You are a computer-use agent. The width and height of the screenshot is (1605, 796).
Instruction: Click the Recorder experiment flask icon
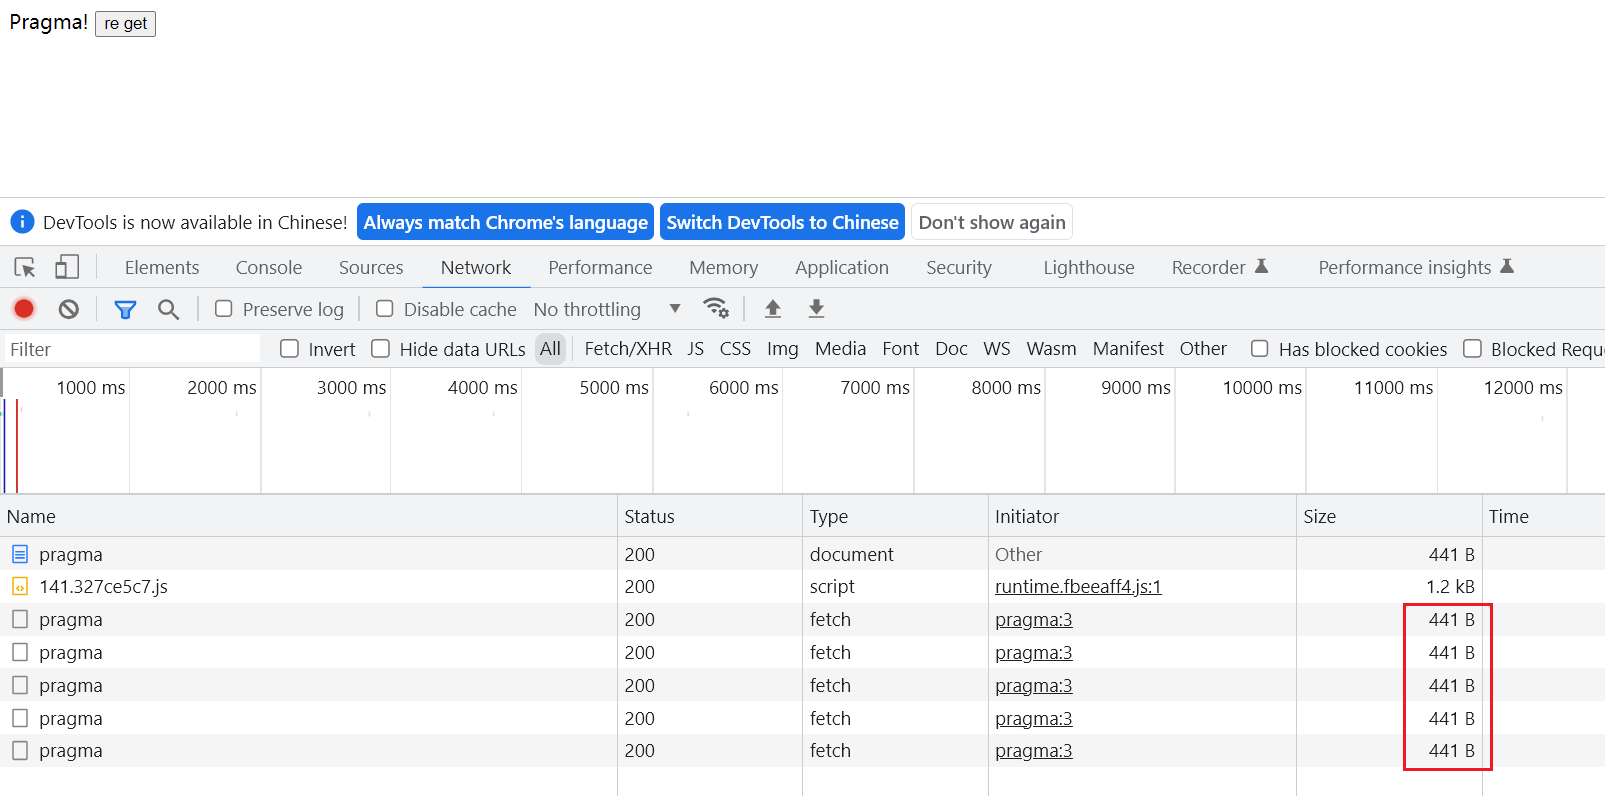pyautogui.click(x=1262, y=266)
